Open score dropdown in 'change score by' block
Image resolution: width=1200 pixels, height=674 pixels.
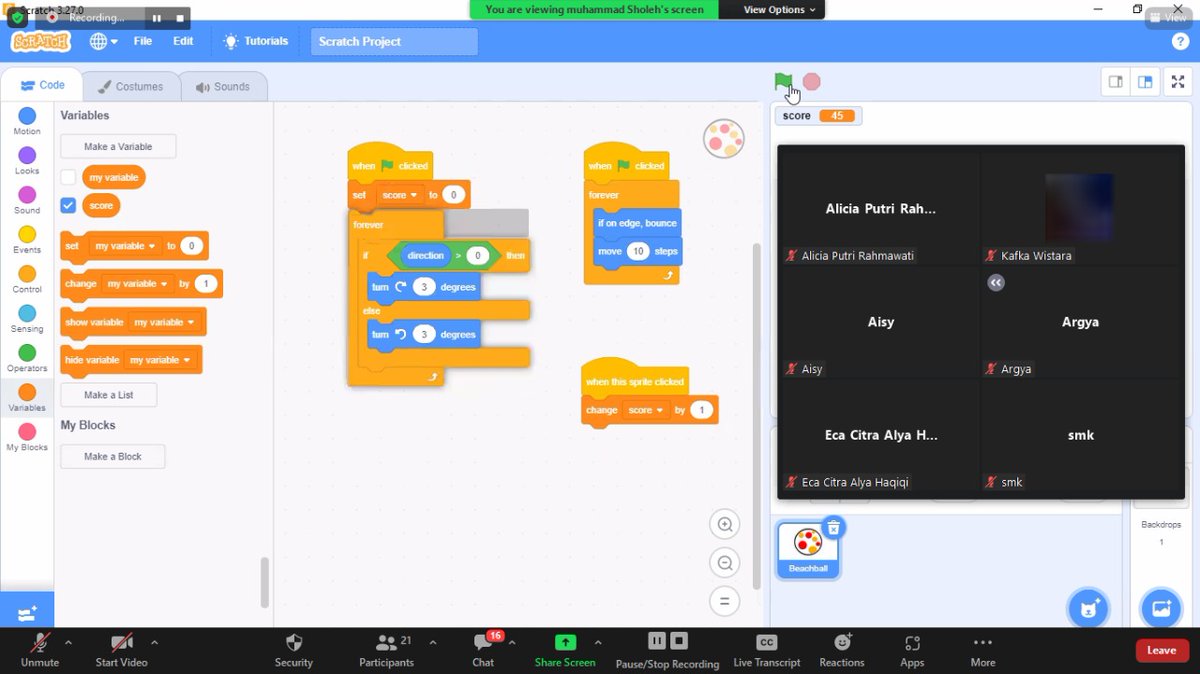click(x=646, y=410)
